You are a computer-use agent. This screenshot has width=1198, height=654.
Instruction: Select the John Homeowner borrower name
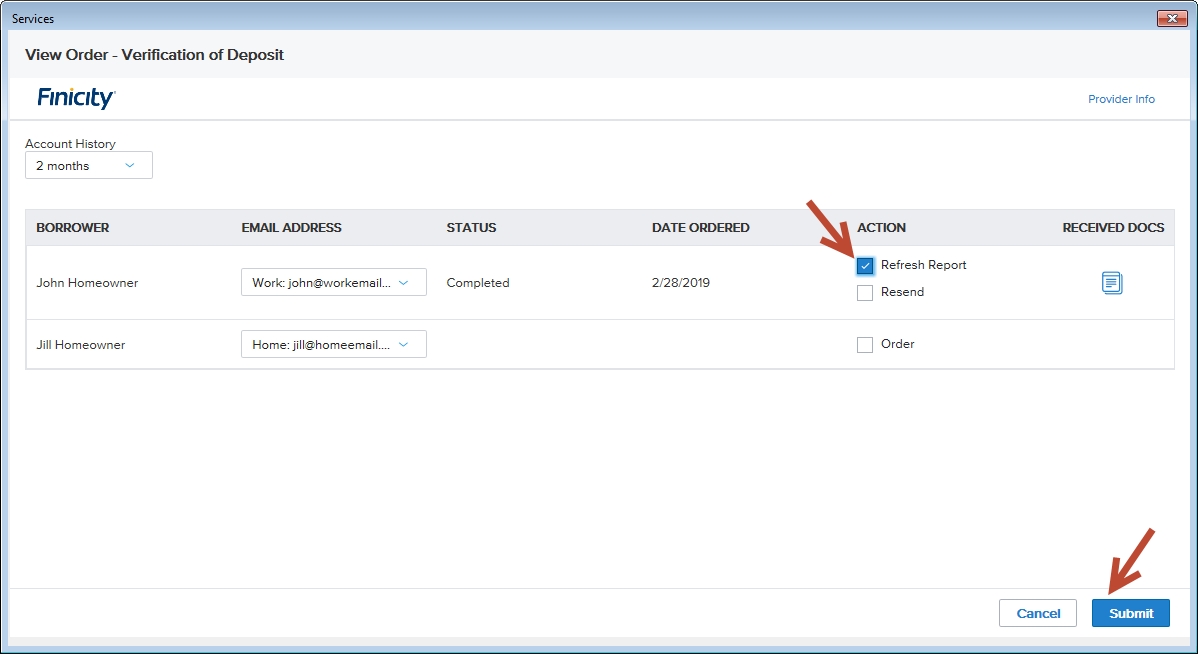pyautogui.click(x=87, y=283)
